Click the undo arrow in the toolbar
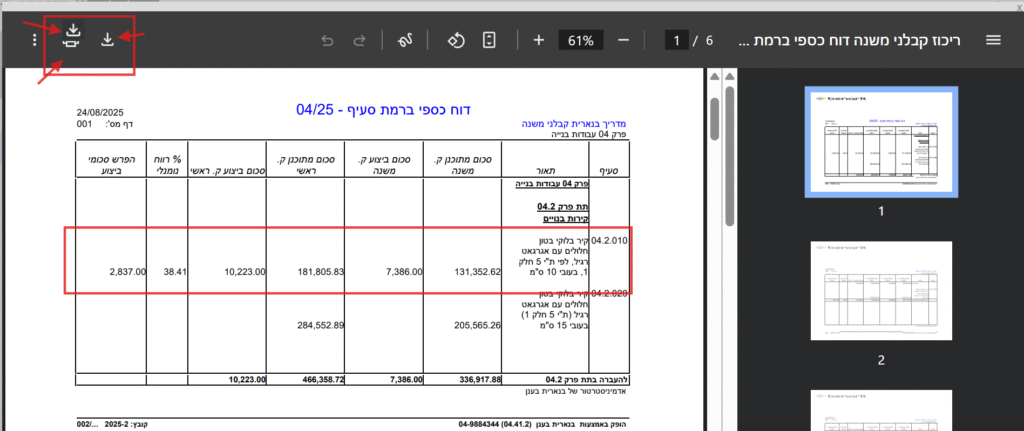Viewport: 1024px width, 431px height. (x=327, y=41)
